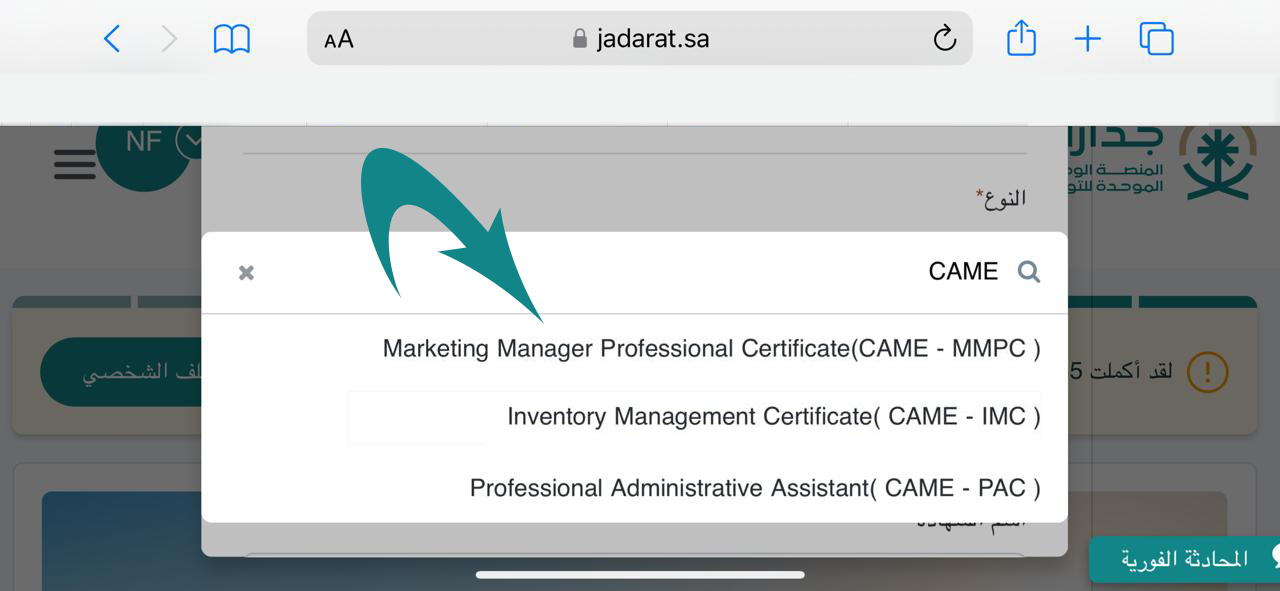
Task: Open the hamburger navigation menu
Action: coord(74,165)
